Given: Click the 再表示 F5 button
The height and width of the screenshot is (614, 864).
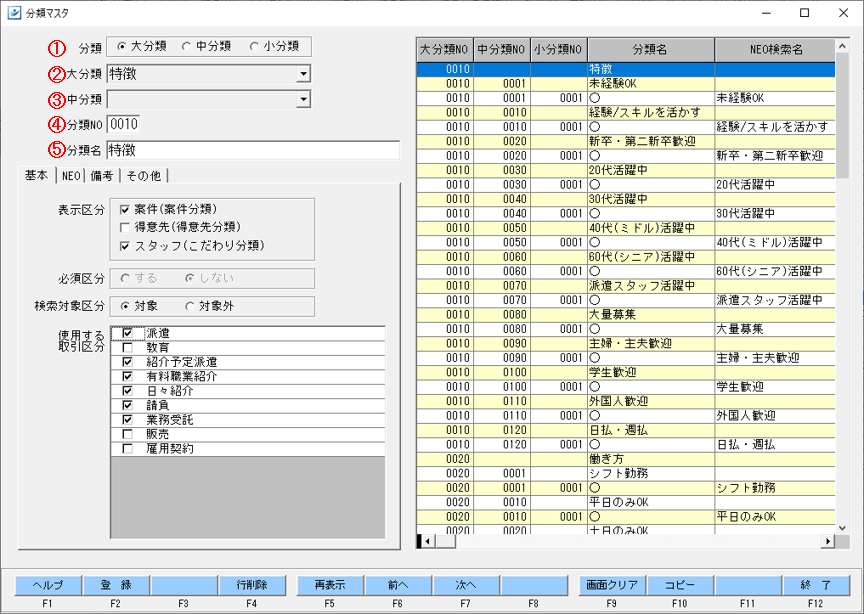Looking at the screenshot, I should click(x=330, y=585).
